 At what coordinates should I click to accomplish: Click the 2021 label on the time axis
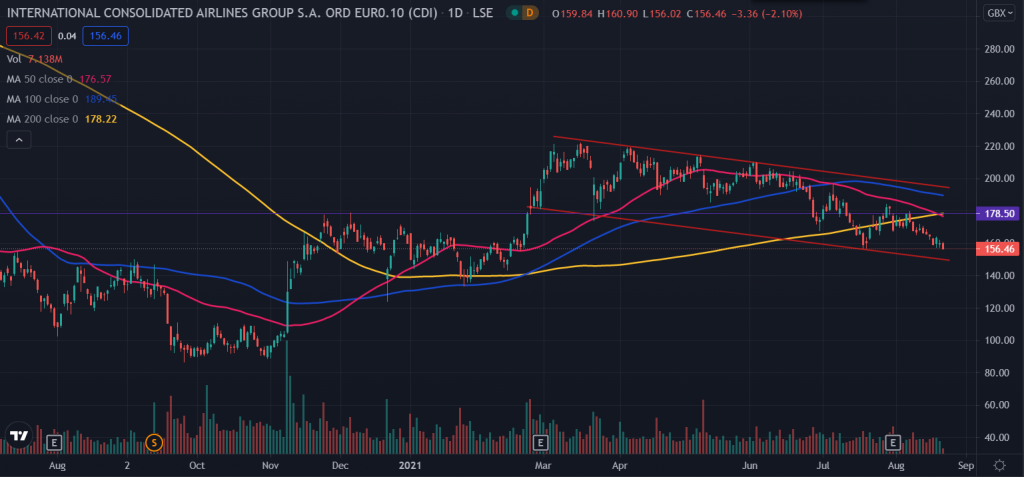pos(411,466)
